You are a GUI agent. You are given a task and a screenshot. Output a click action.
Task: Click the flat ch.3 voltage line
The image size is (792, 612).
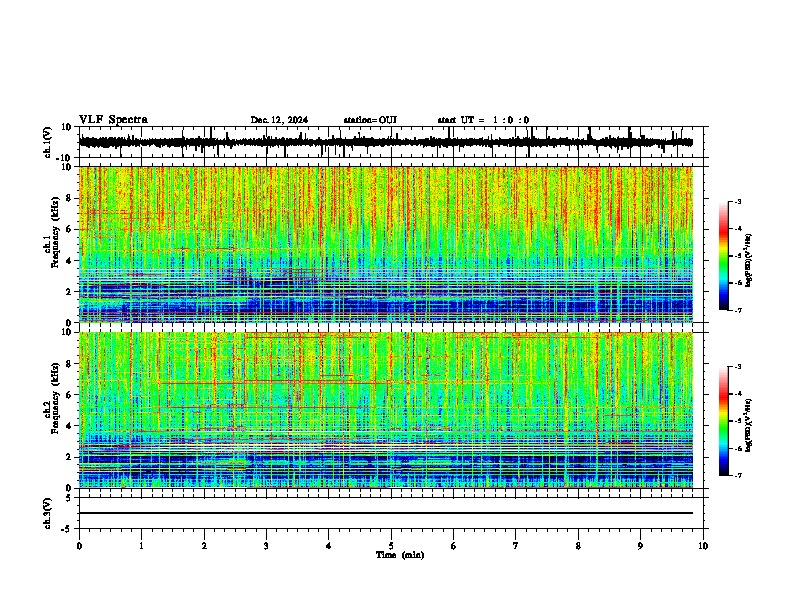point(386,513)
